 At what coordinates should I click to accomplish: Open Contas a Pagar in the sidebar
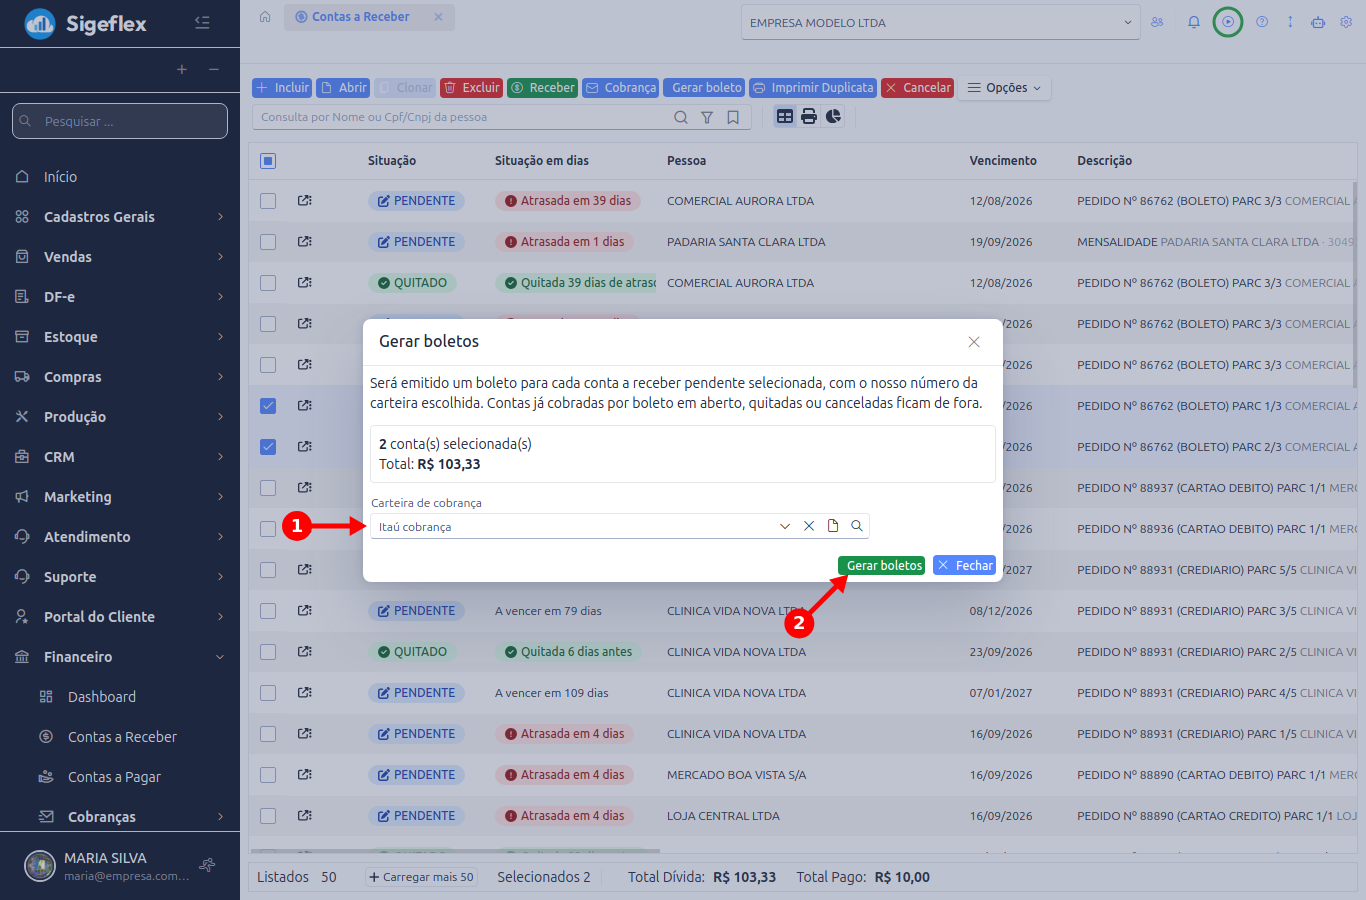120,777
